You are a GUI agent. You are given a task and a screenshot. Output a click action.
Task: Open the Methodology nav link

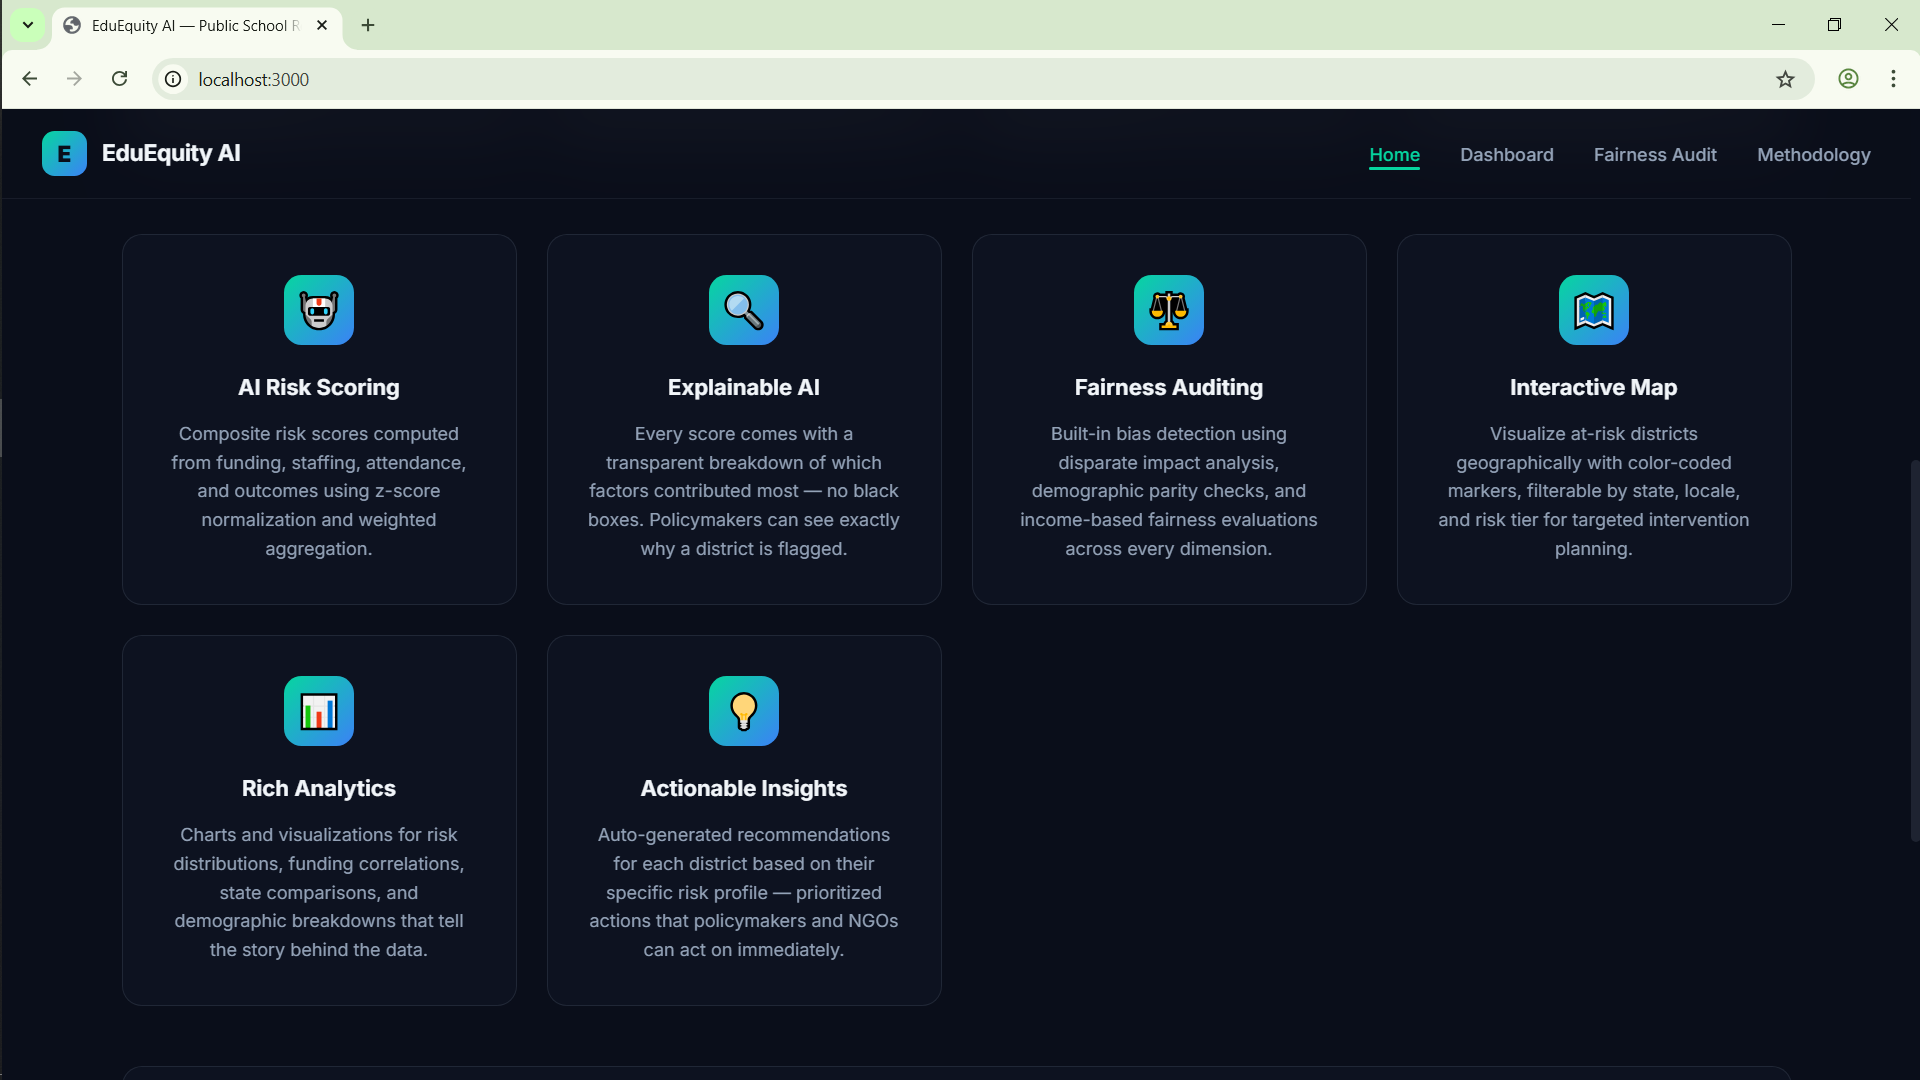tap(1813, 155)
